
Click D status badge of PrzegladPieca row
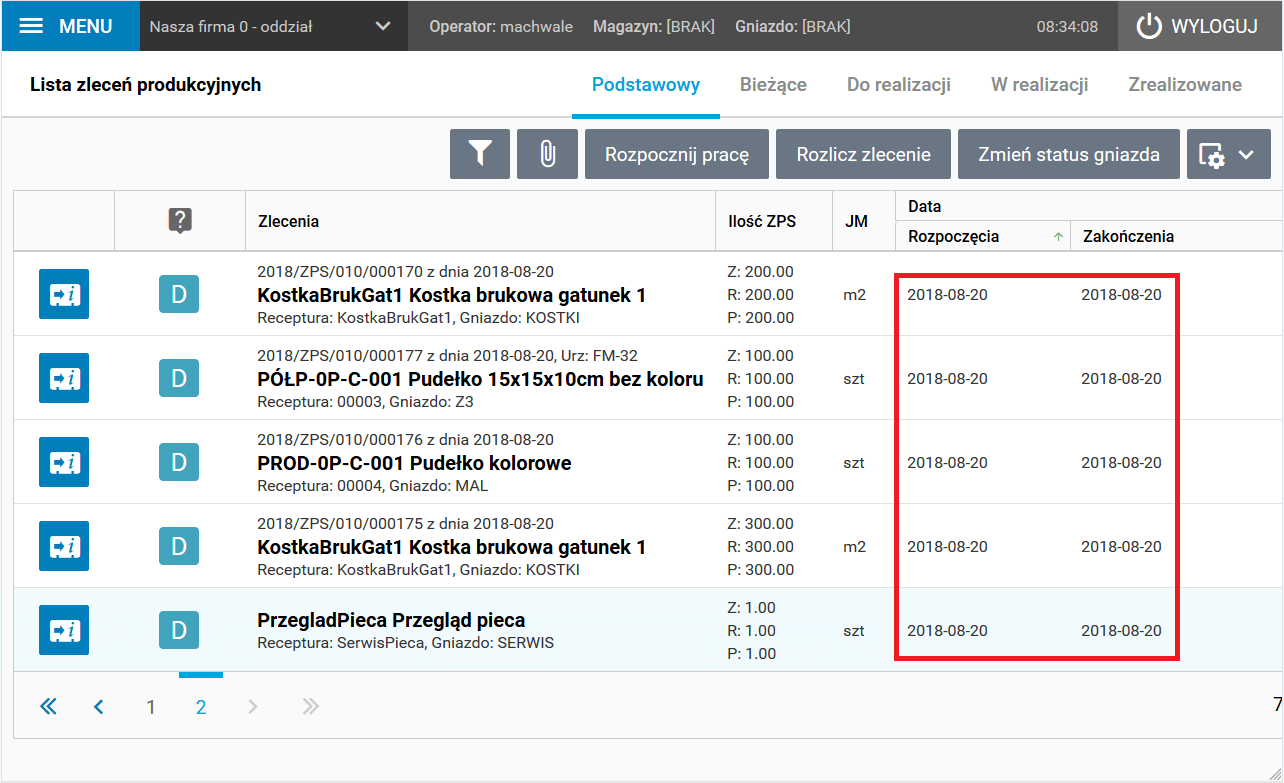(179, 630)
